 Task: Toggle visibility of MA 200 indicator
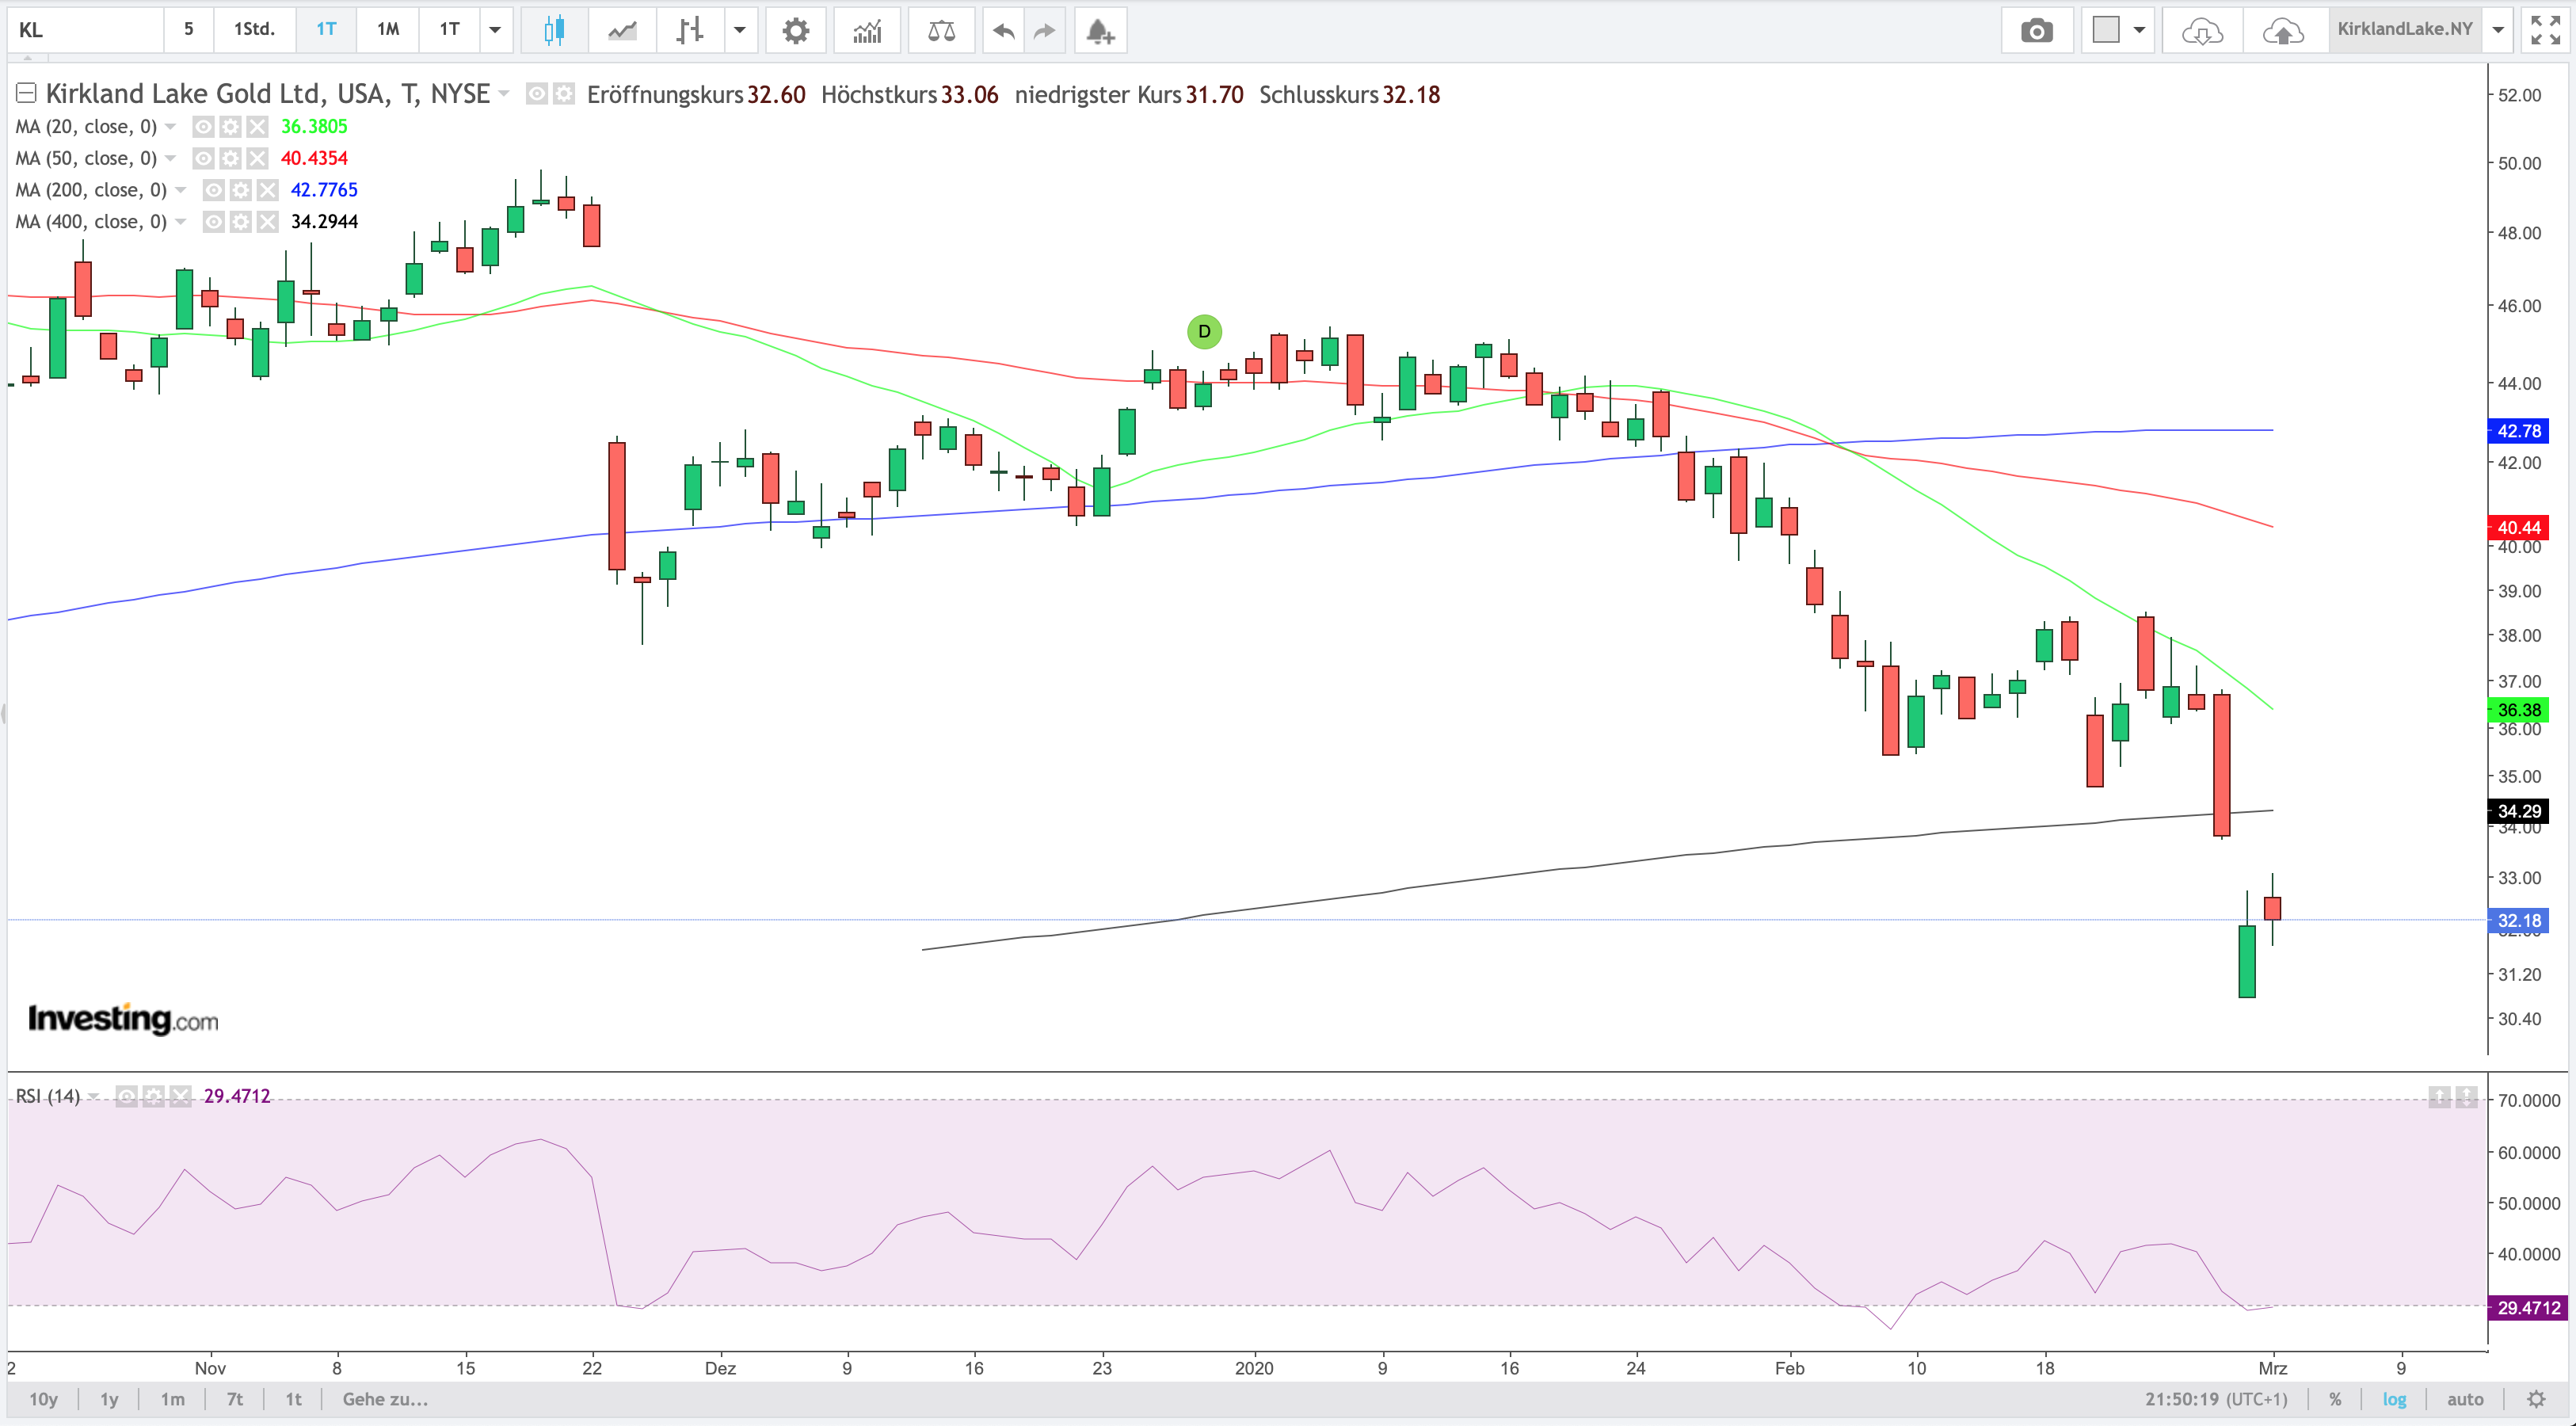[213, 190]
